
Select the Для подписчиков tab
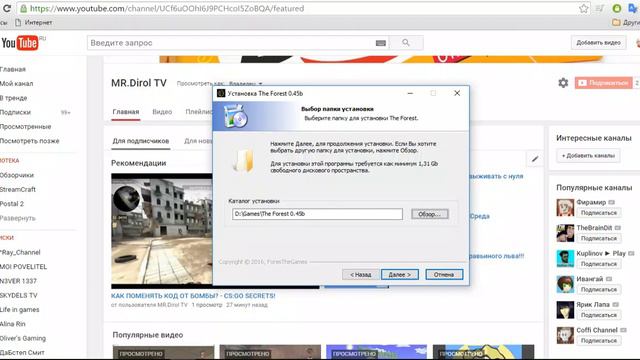(x=140, y=141)
